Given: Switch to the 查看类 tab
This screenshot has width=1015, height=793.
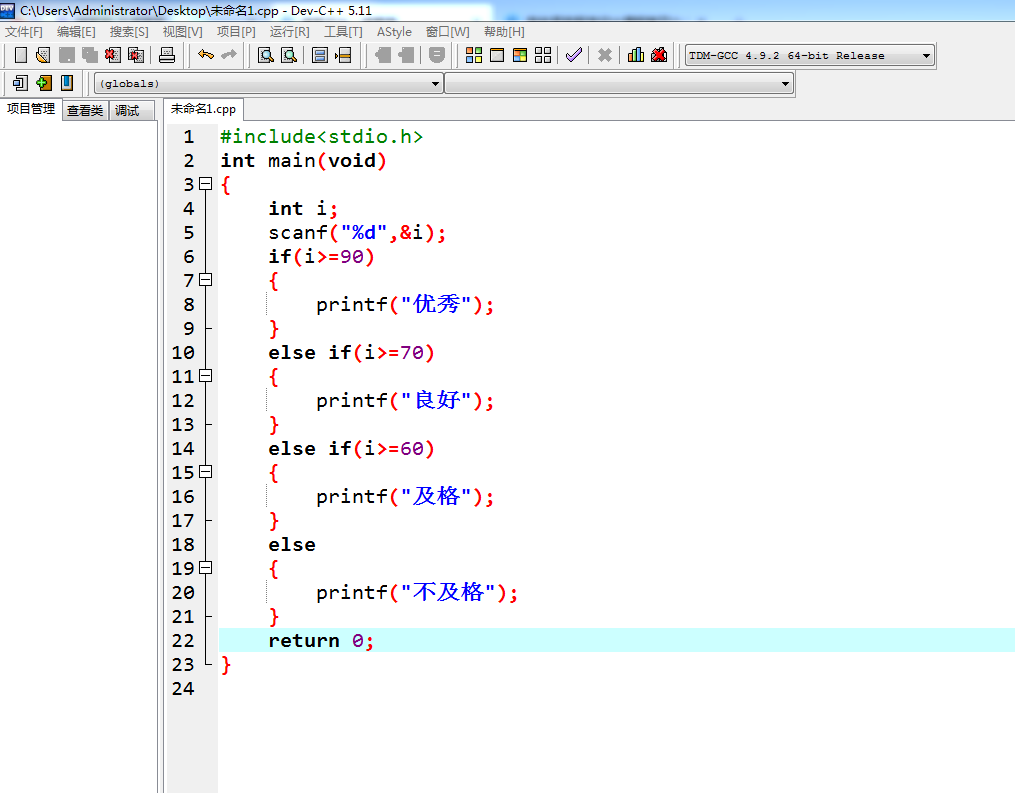Looking at the screenshot, I should (x=85, y=111).
